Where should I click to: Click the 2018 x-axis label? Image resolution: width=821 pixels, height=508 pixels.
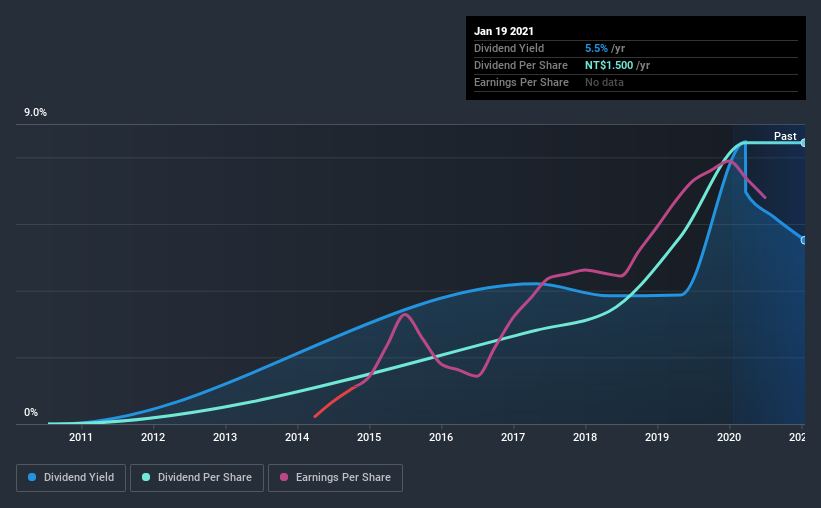click(x=585, y=437)
